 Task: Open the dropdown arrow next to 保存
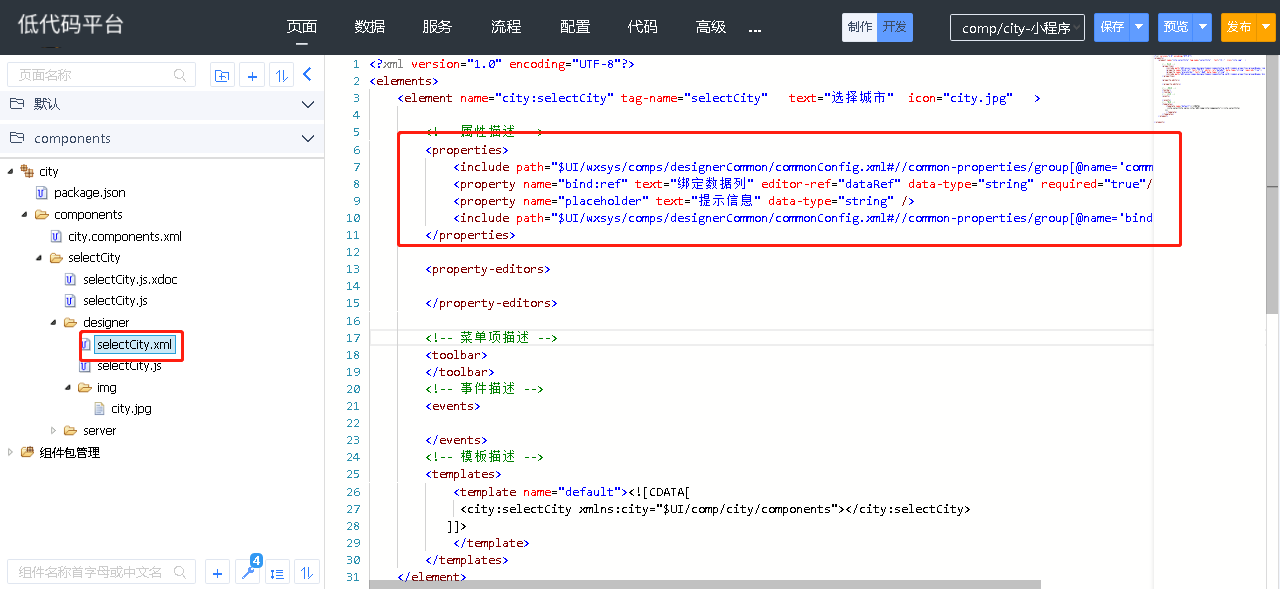coord(1139,27)
